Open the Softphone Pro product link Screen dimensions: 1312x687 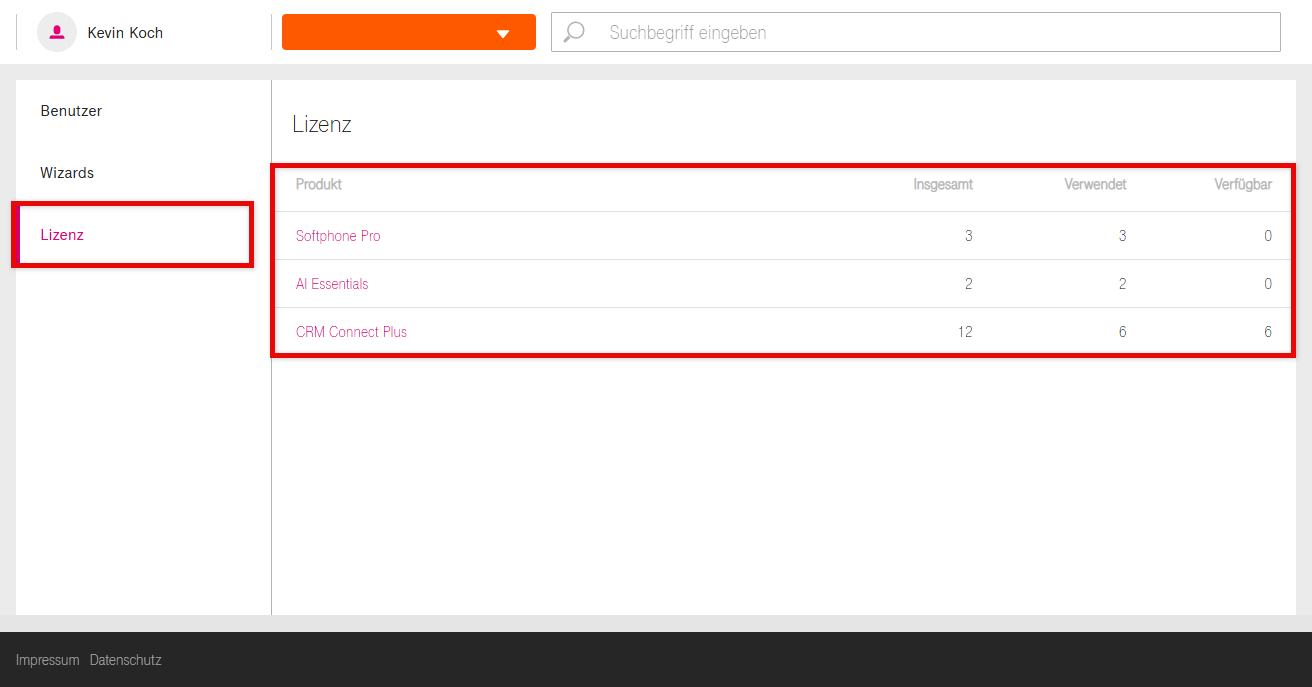tap(338, 236)
